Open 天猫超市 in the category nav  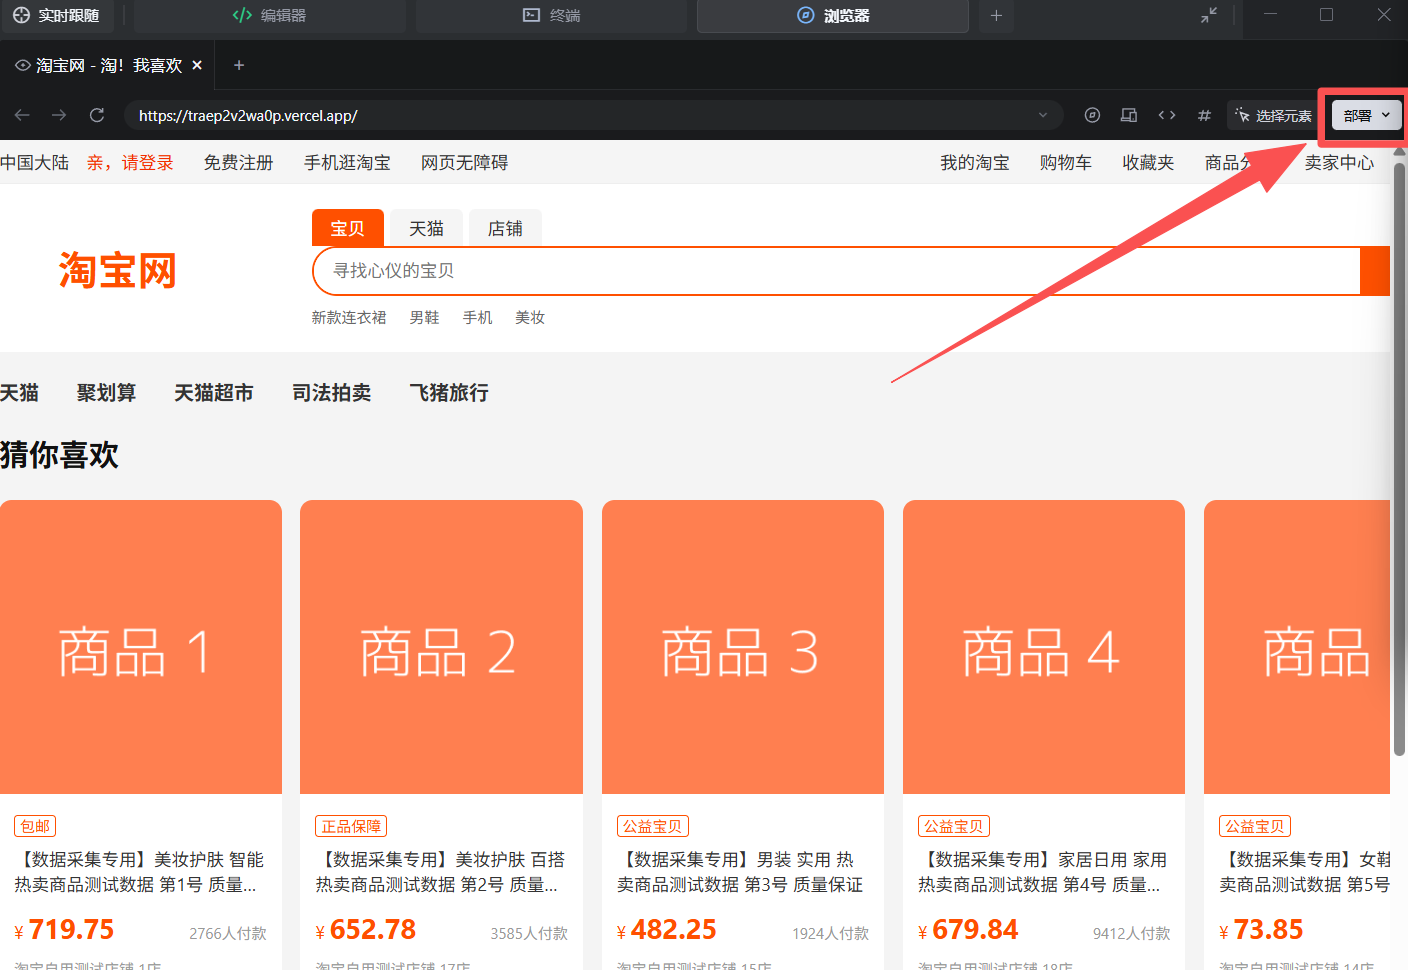pos(214,393)
